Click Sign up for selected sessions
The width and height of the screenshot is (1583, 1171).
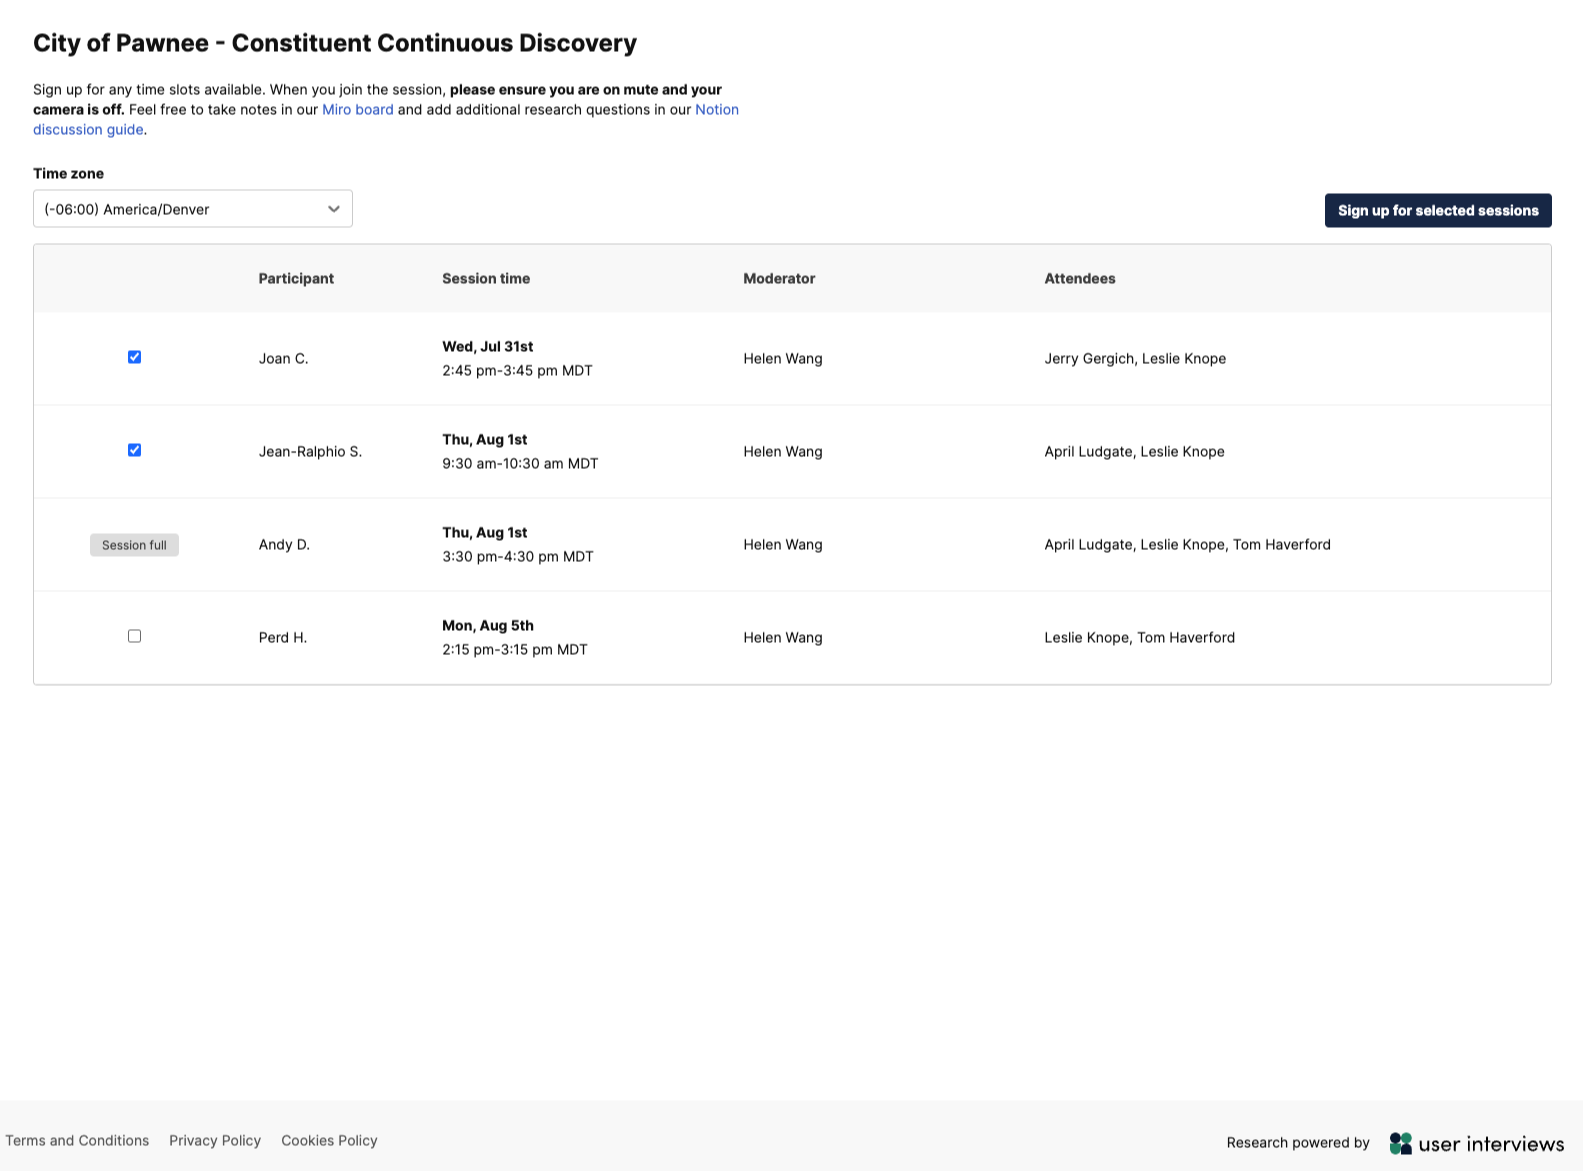(x=1438, y=210)
